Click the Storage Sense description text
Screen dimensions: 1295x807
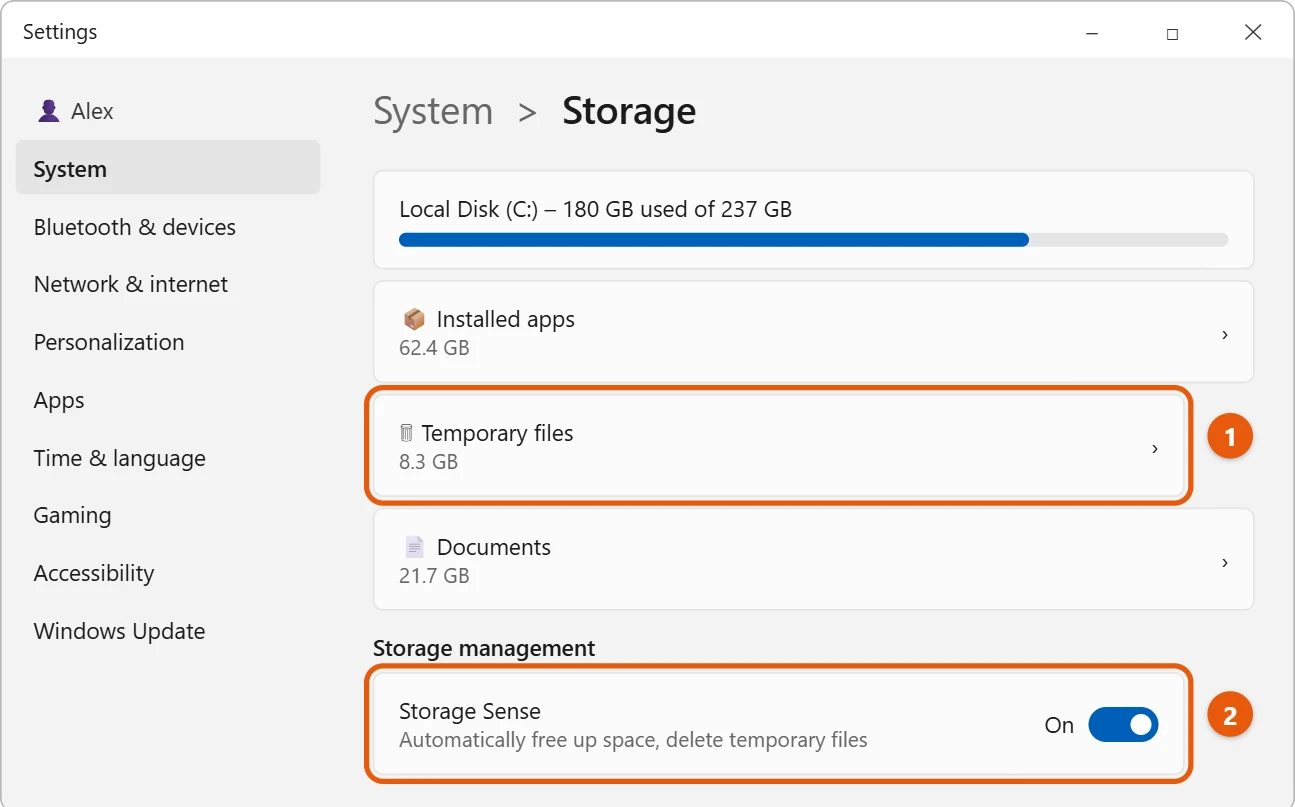[633, 740]
